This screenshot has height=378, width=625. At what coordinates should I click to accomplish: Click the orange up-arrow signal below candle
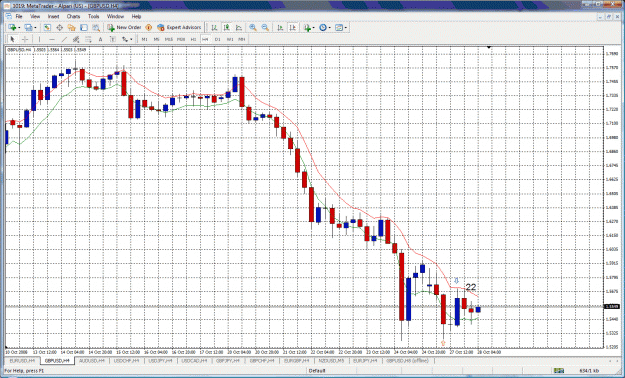443,343
